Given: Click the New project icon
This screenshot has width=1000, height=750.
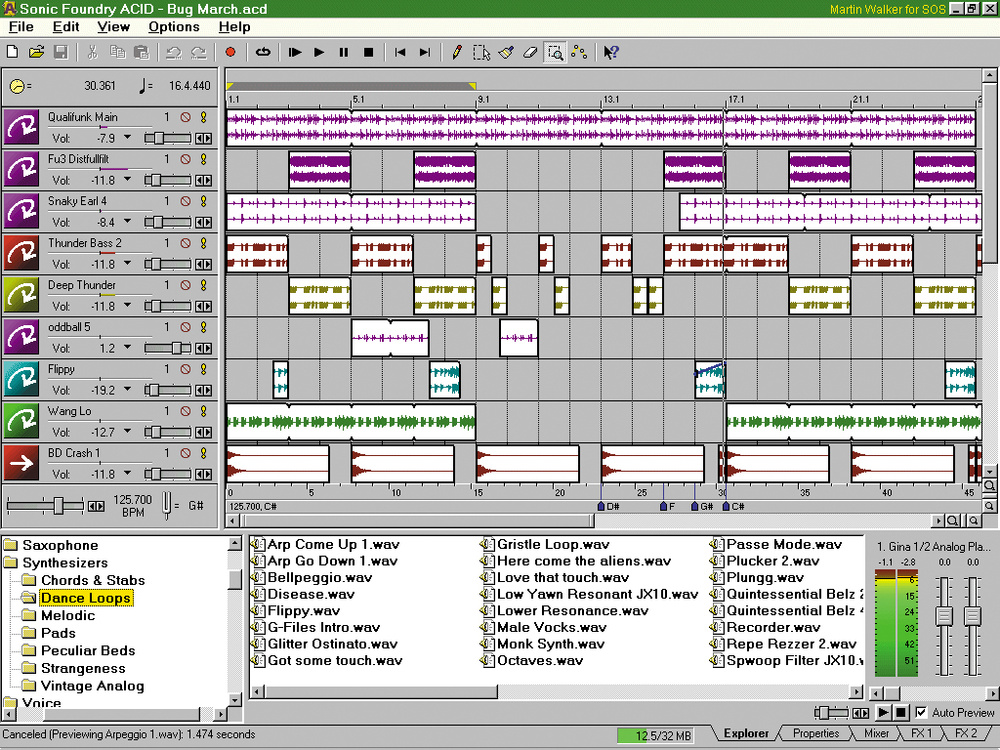Looking at the screenshot, I should [x=12, y=52].
